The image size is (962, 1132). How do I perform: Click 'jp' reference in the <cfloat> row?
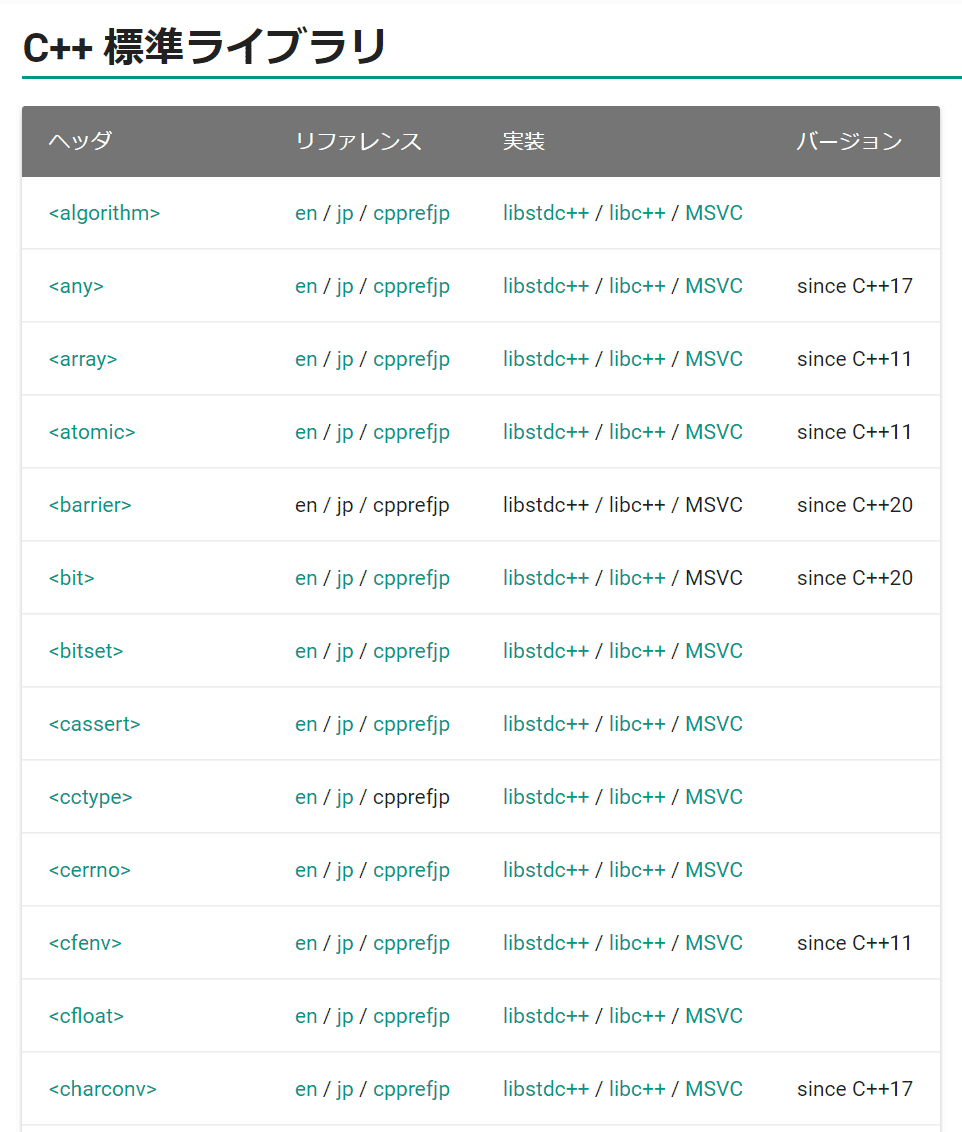click(345, 1017)
